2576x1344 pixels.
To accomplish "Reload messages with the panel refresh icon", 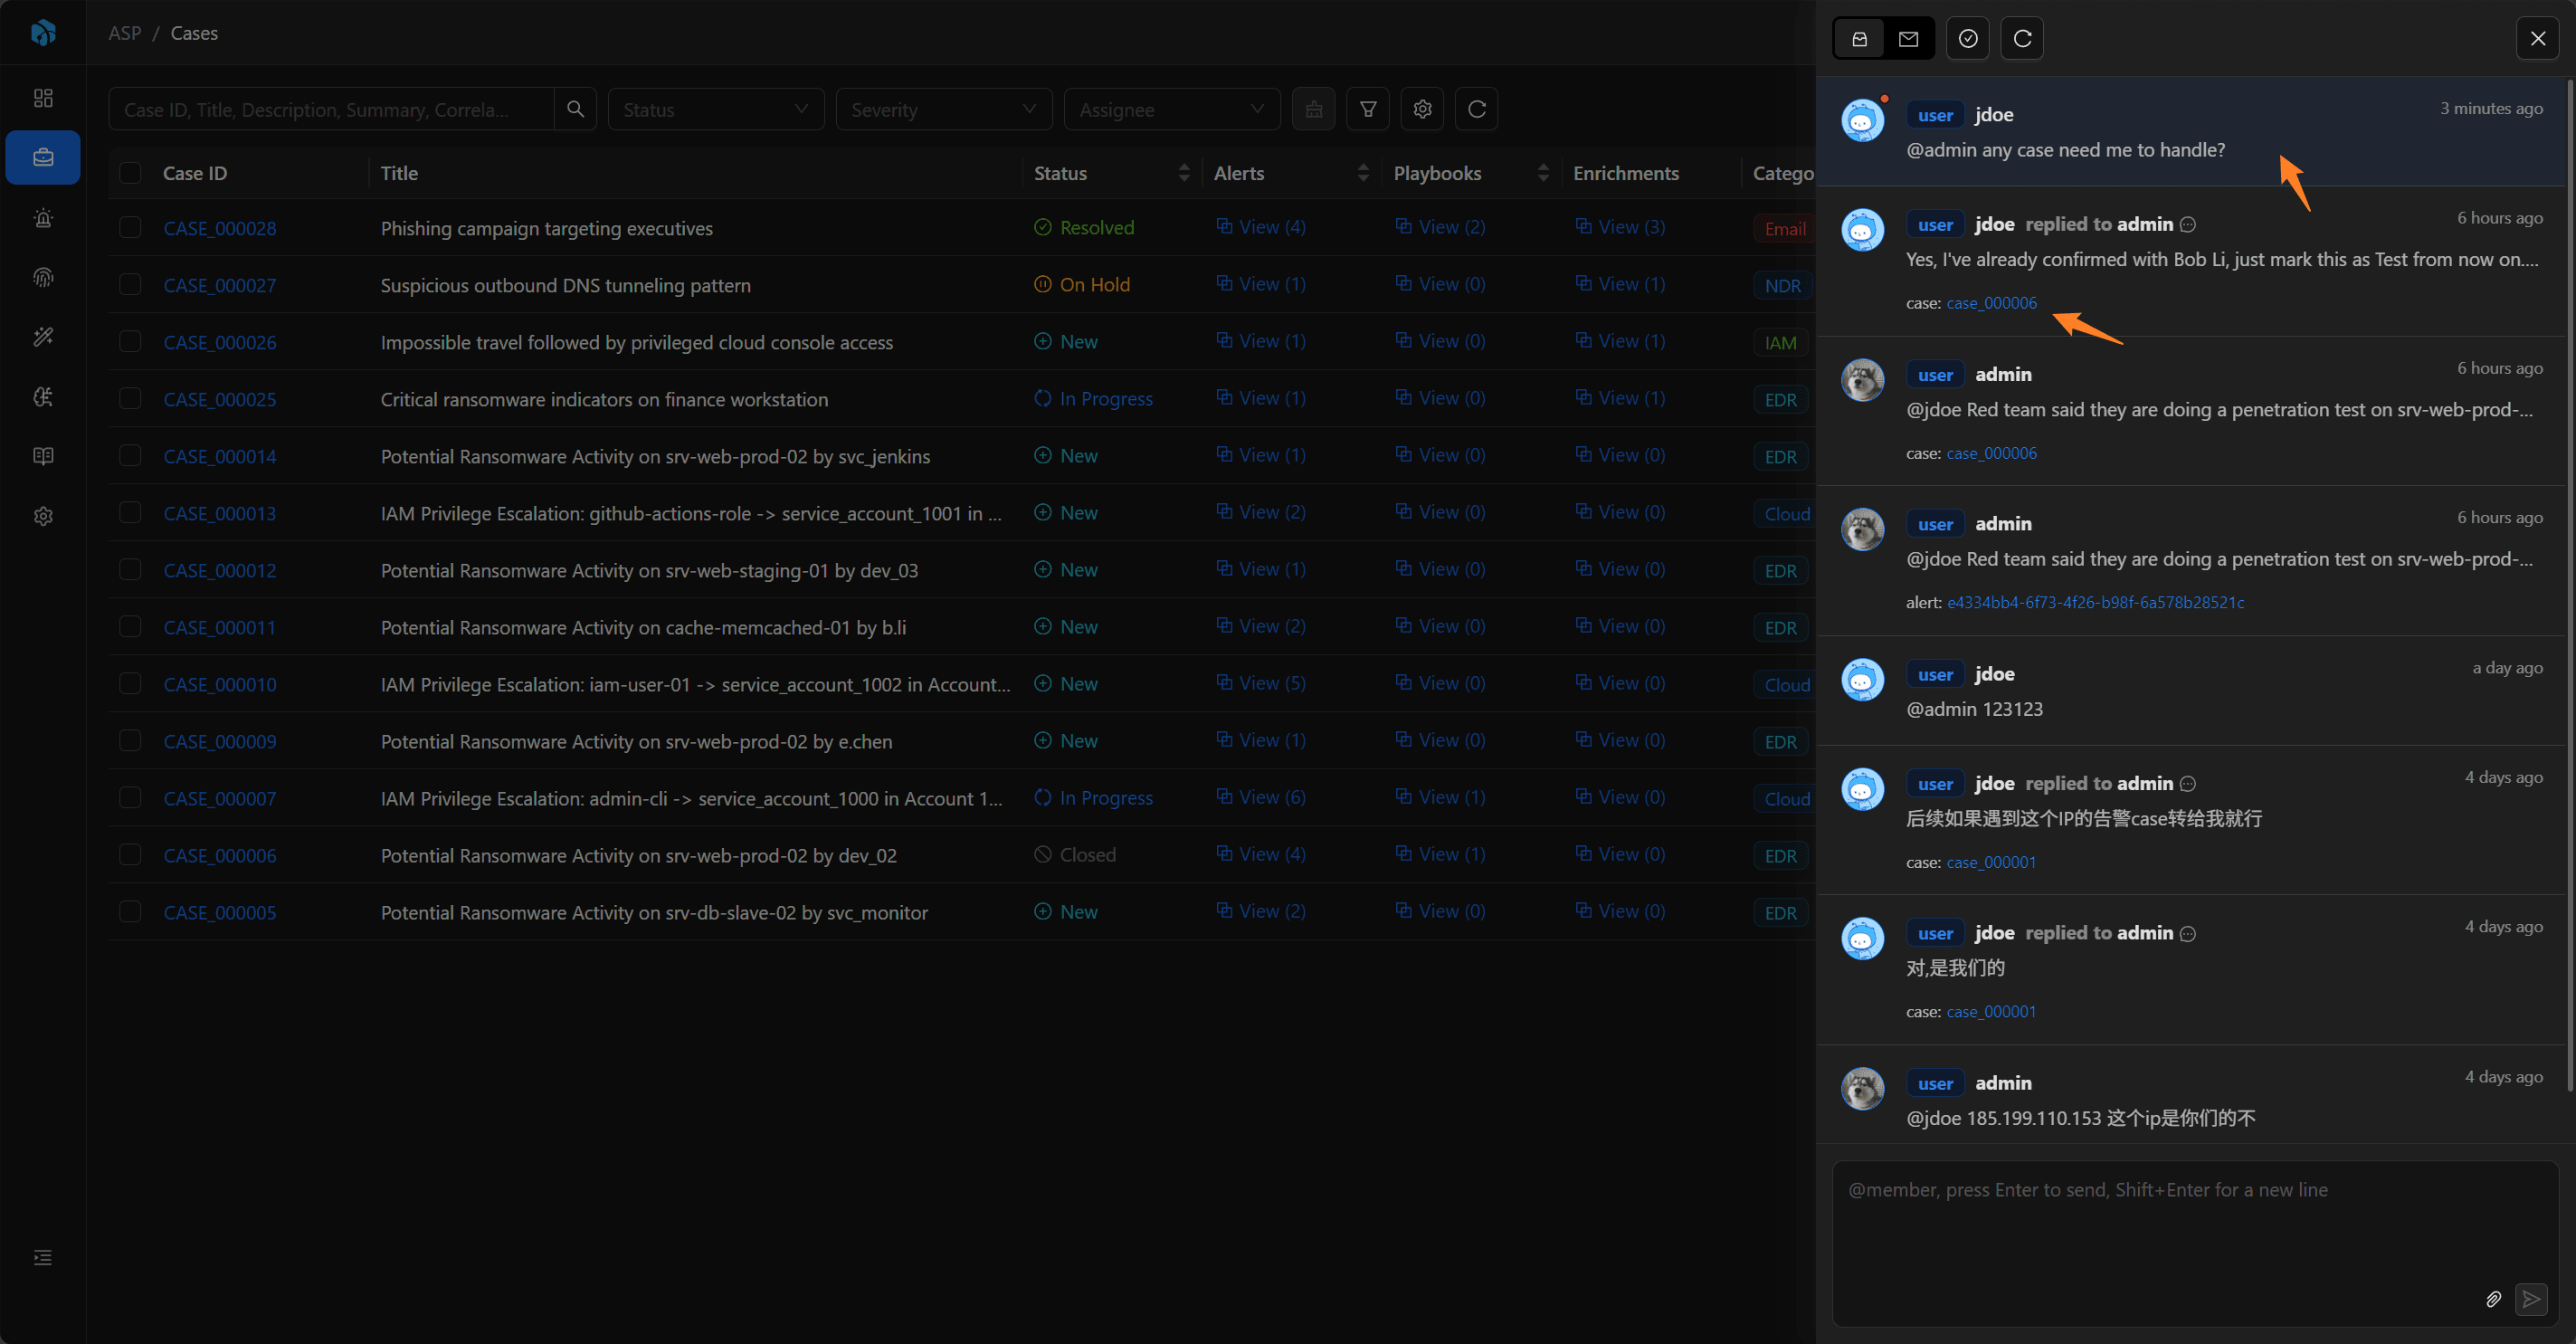I will 2022,38.
